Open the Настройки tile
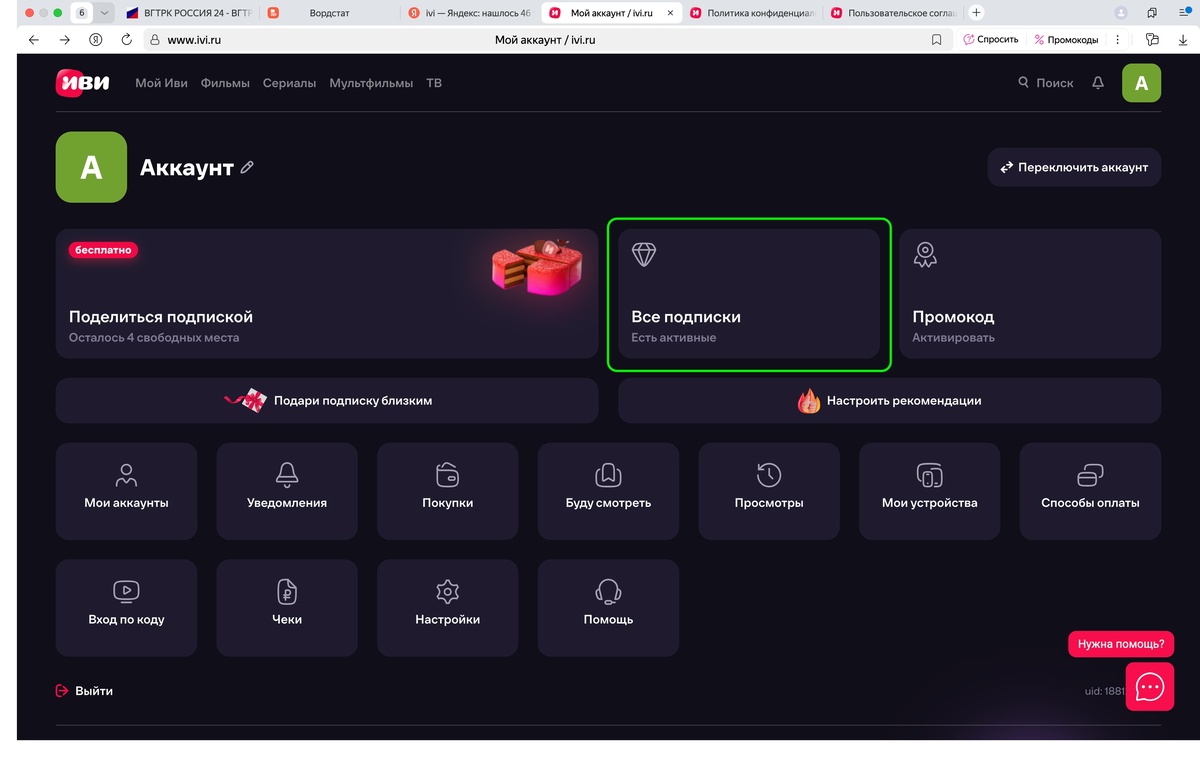Viewport: 1200px width, 760px height. (448, 608)
